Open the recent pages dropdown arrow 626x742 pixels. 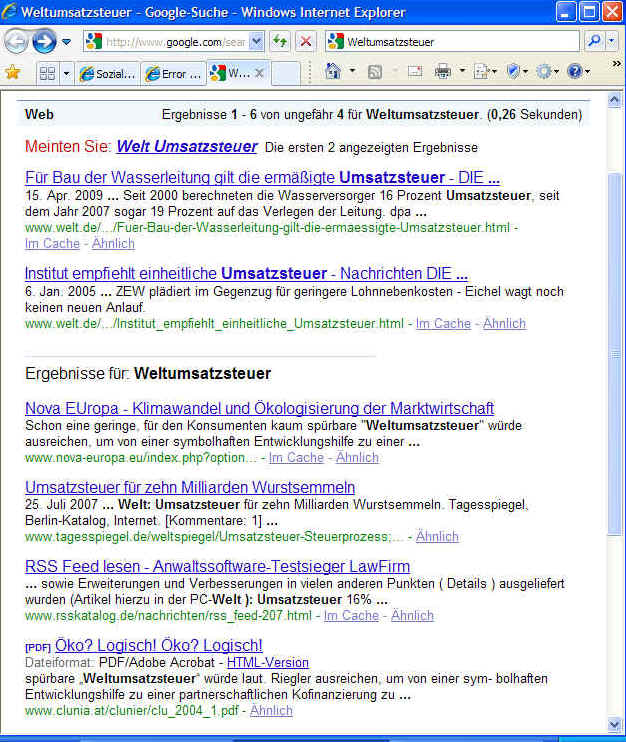[66, 42]
